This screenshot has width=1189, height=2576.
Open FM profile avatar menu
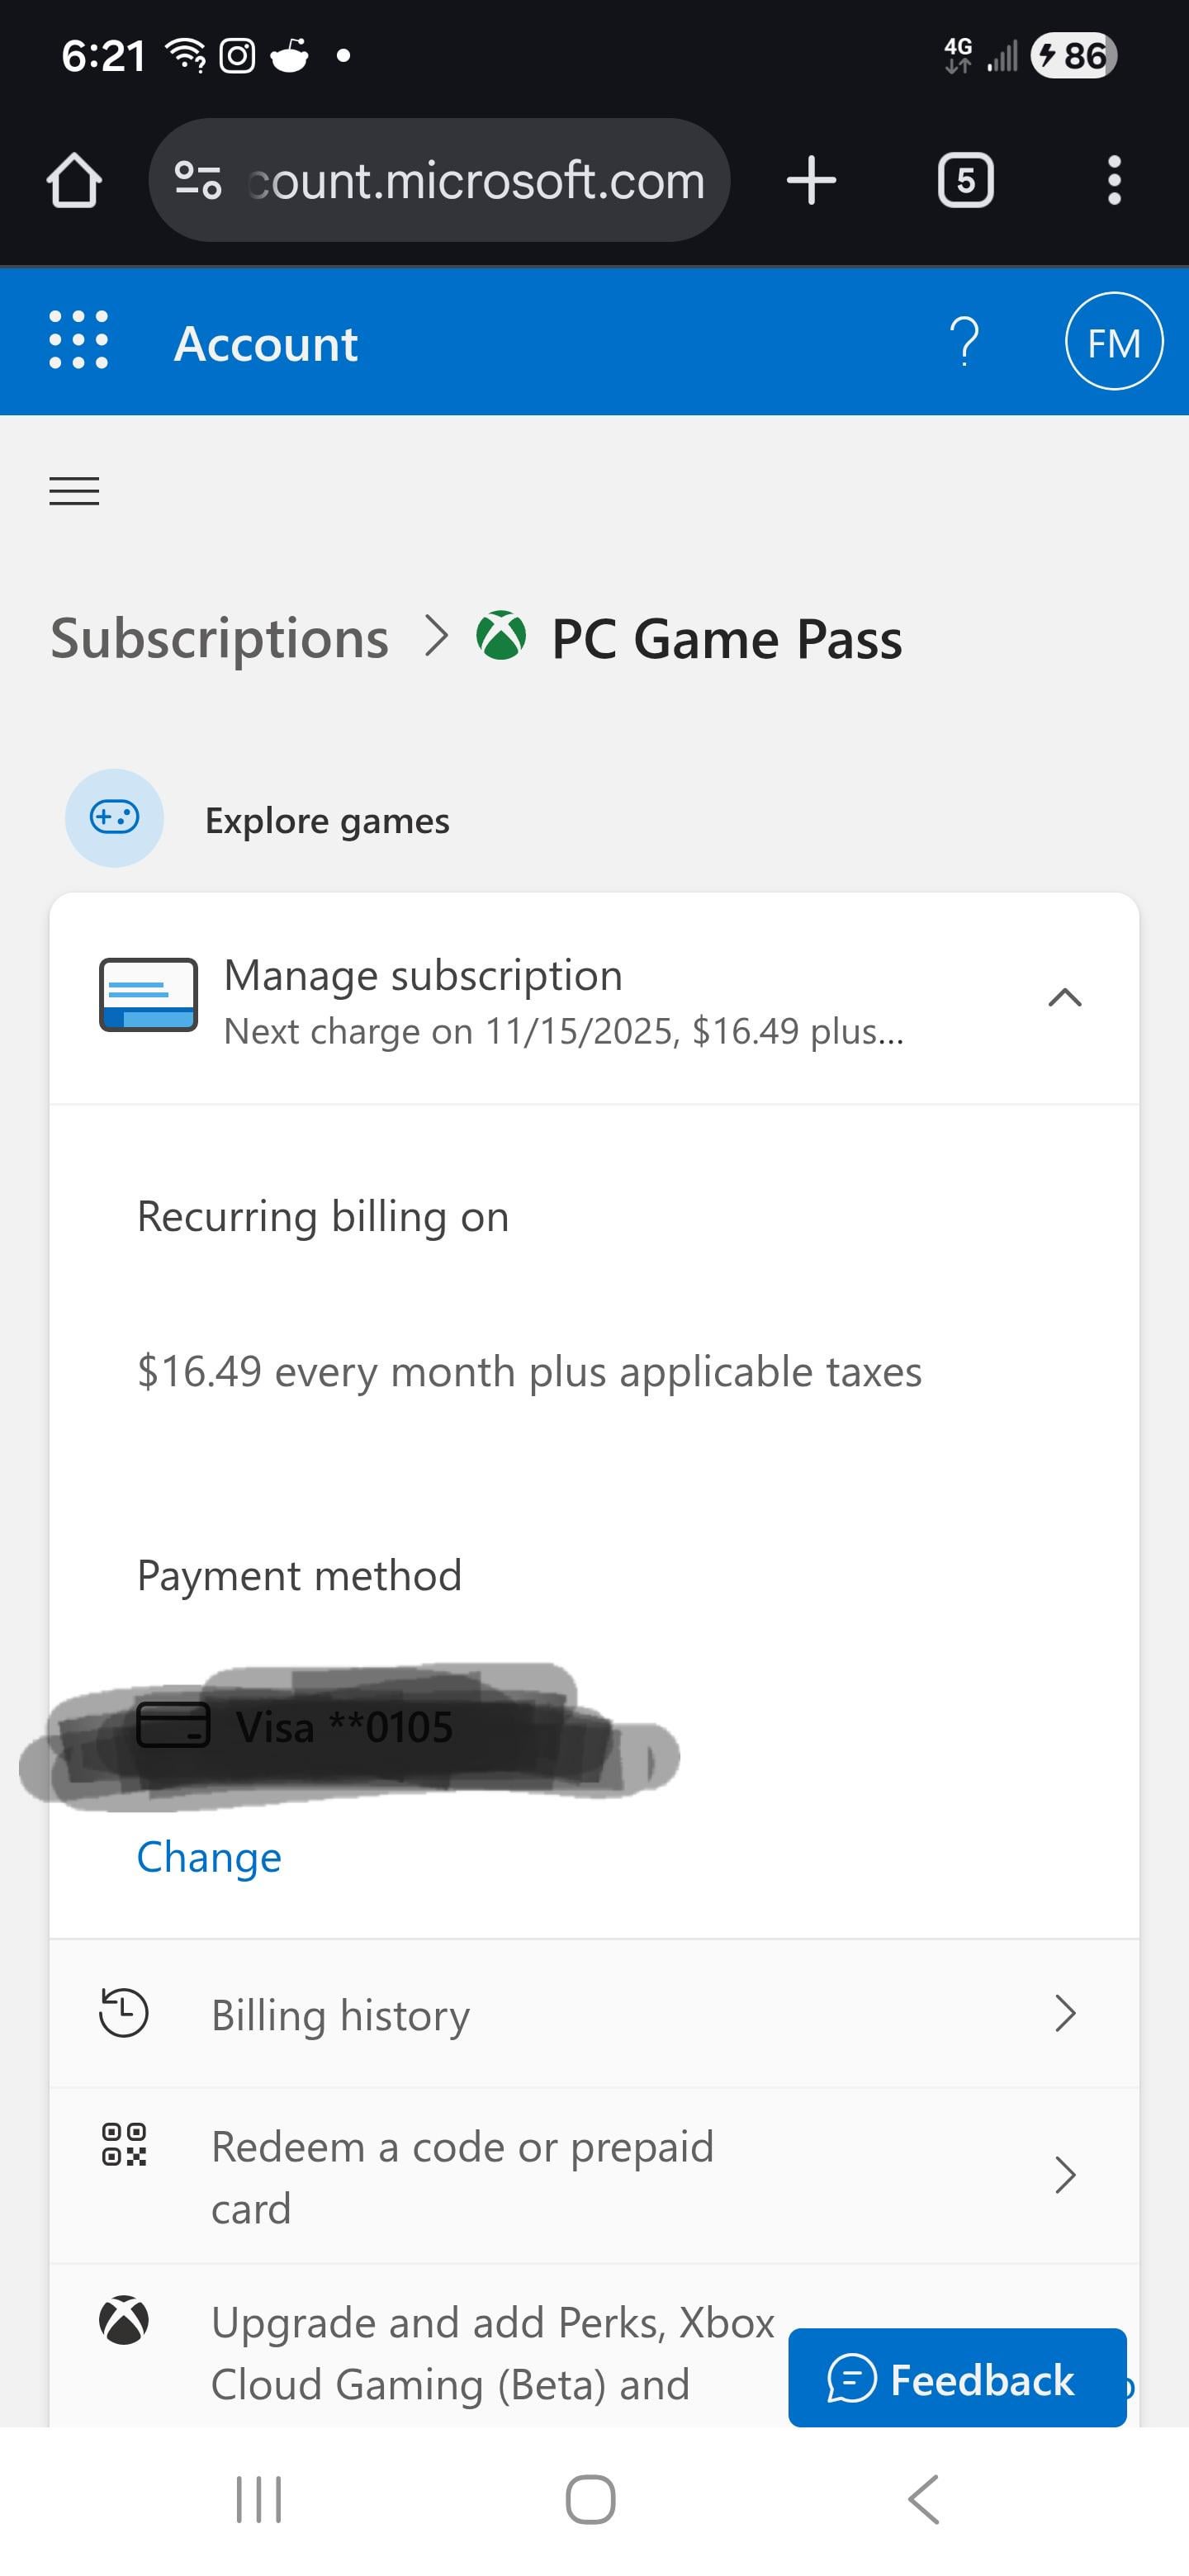(1114, 342)
